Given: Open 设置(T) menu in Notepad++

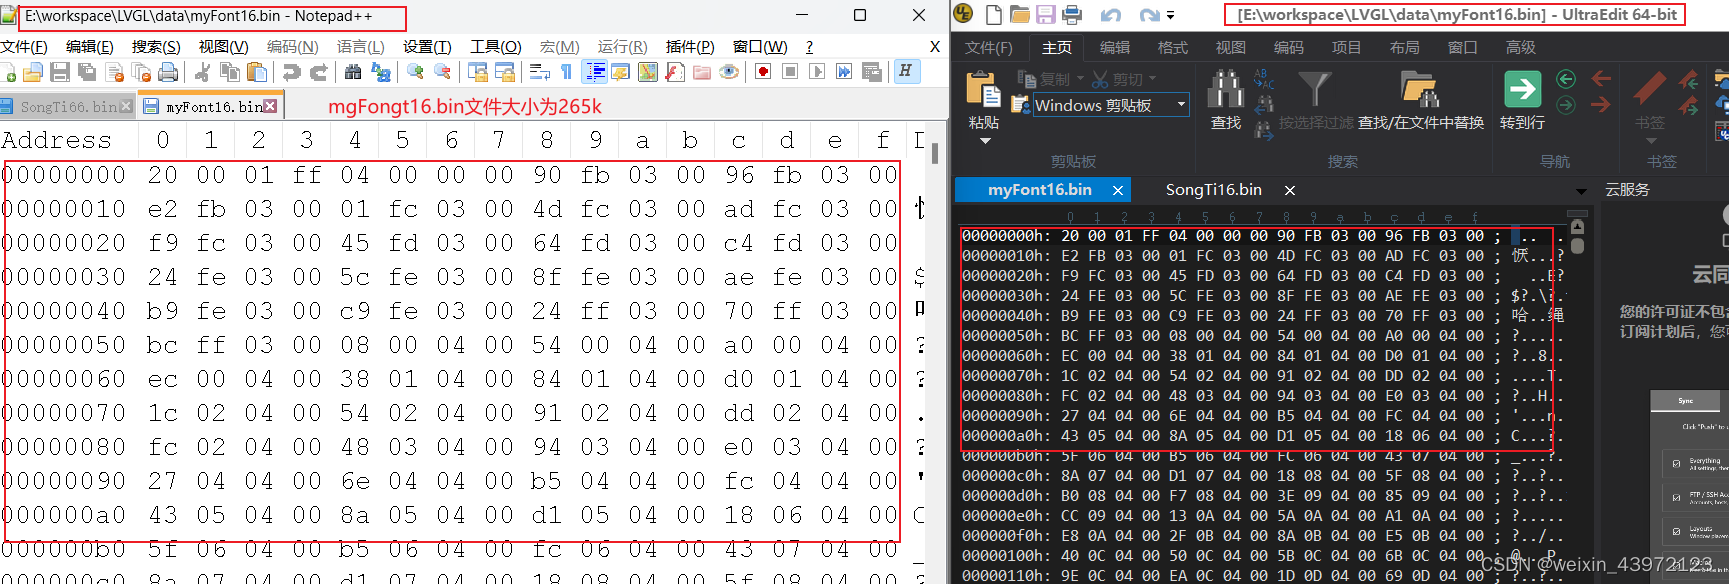Looking at the screenshot, I should click(x=427, y=46).
